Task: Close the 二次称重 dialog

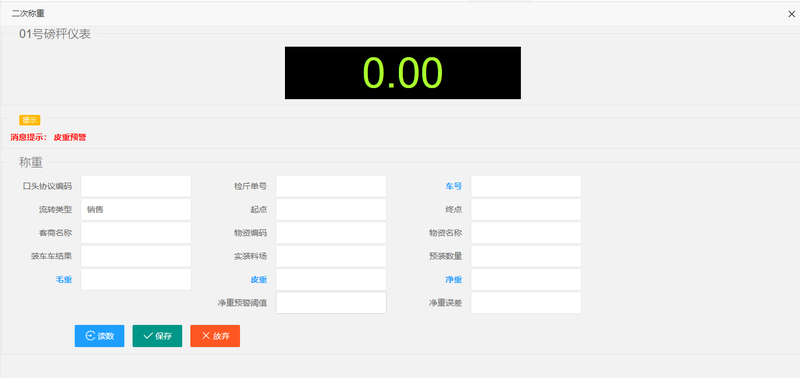Action: tap(791, 14)
